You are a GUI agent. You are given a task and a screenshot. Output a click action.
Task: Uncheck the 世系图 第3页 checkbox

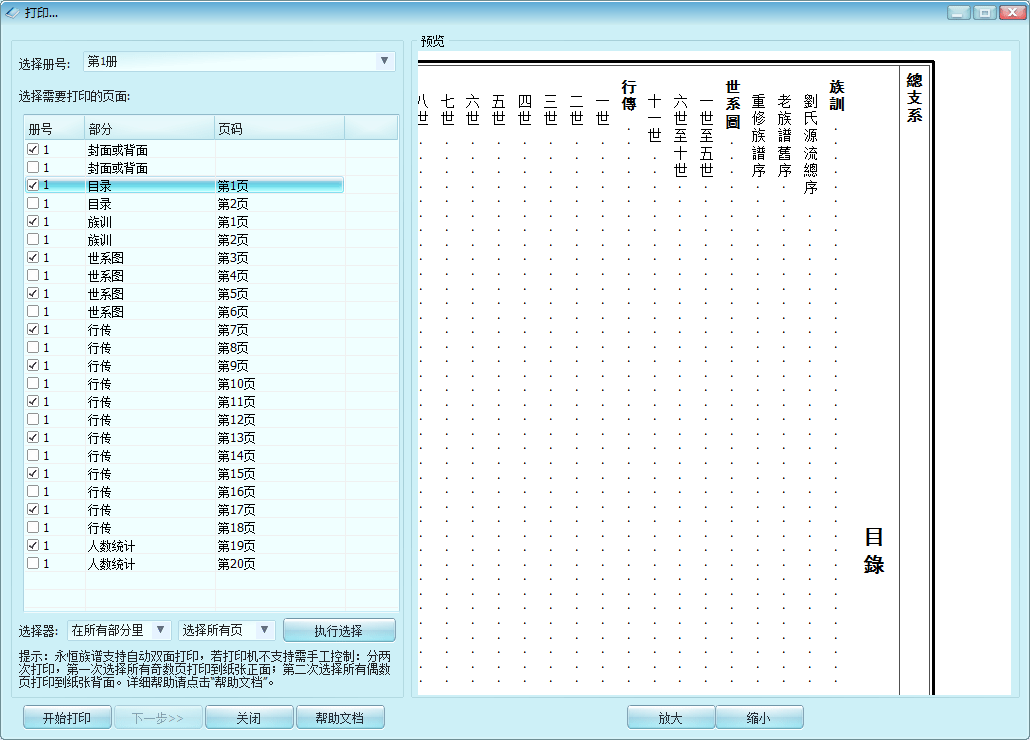[x=33, y=257]
